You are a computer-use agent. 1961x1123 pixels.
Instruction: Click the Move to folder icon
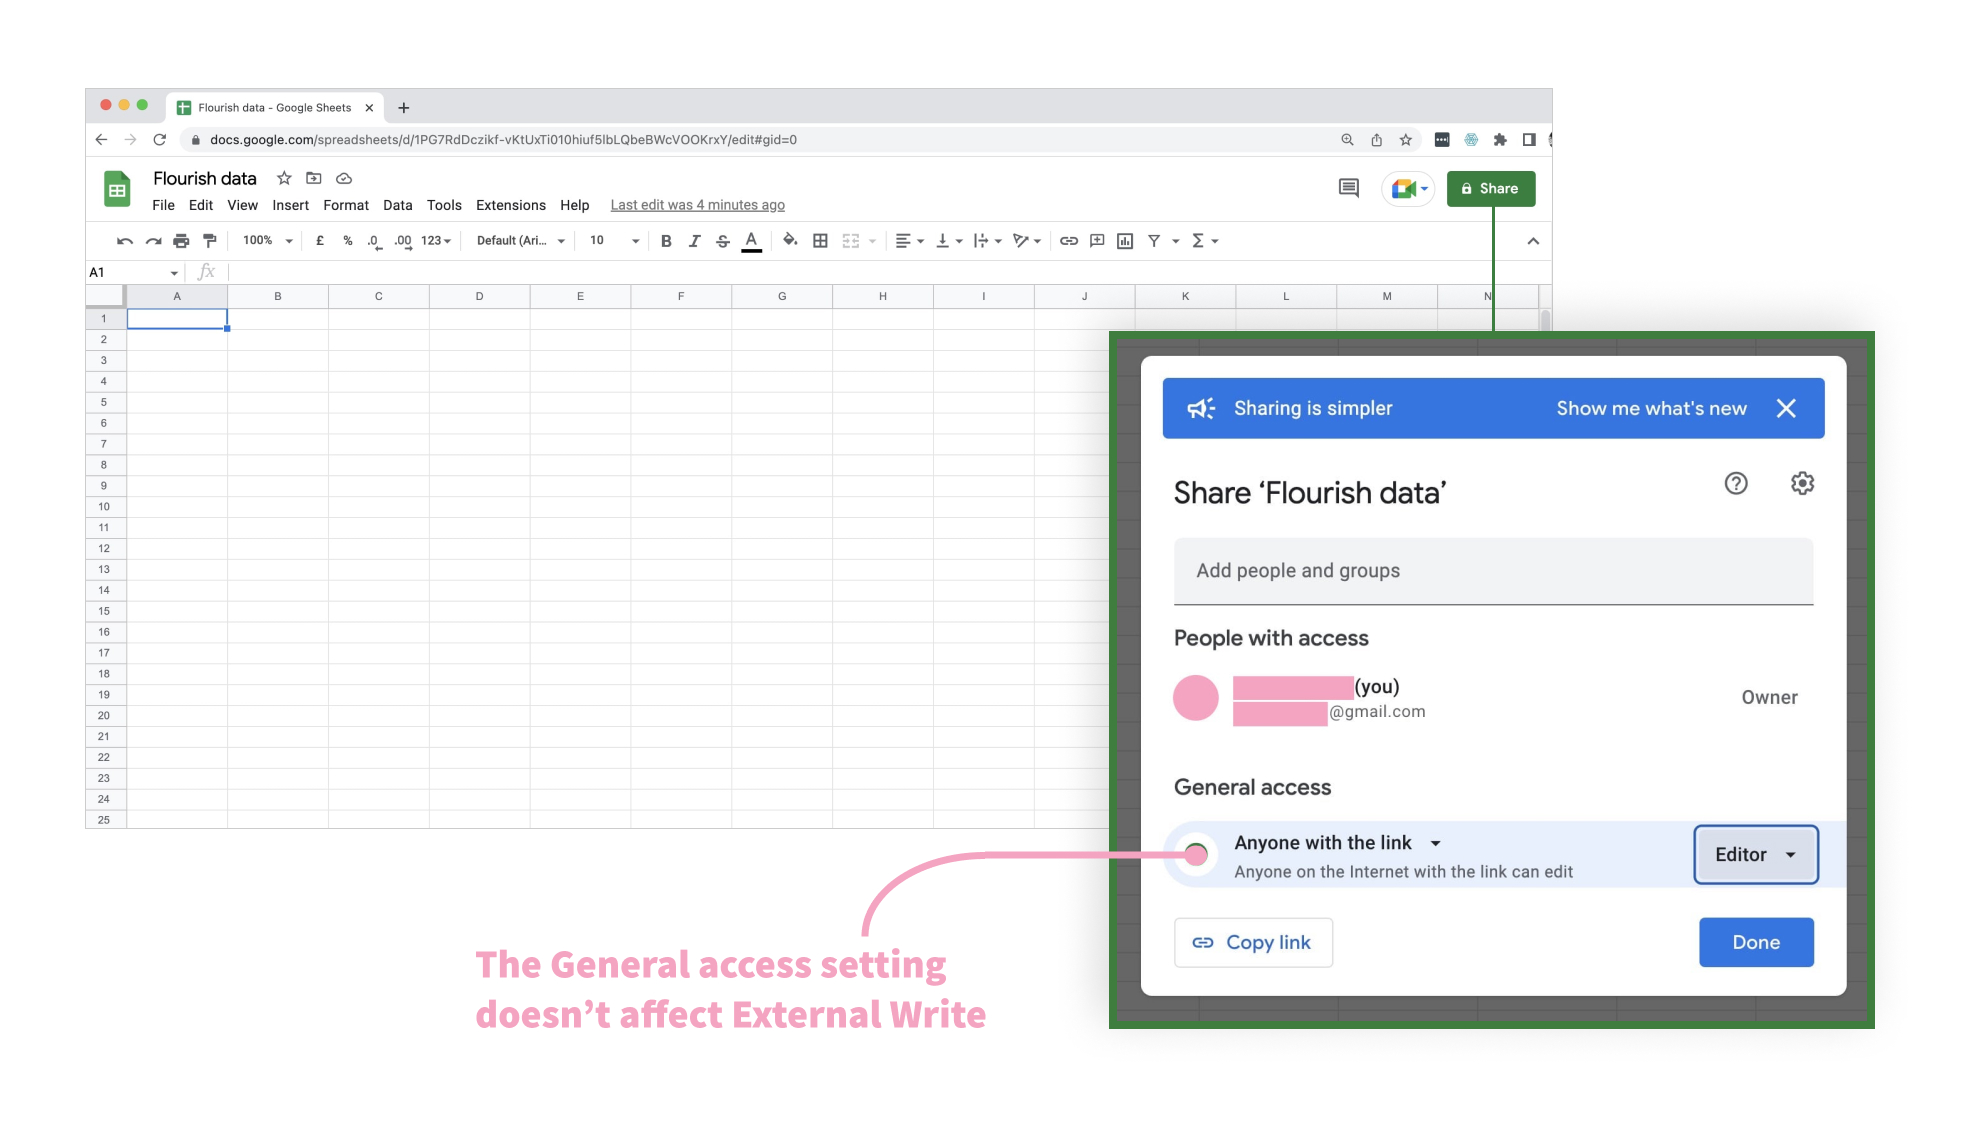[314, 178]
